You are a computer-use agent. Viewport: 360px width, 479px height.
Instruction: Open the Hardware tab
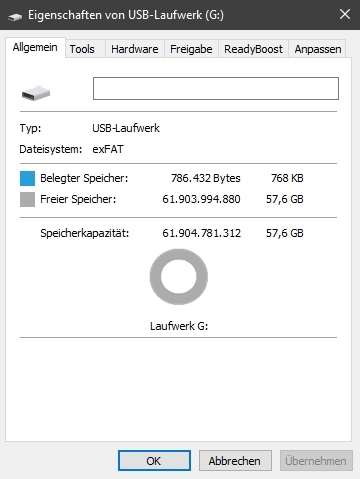(x=135, y=49)
